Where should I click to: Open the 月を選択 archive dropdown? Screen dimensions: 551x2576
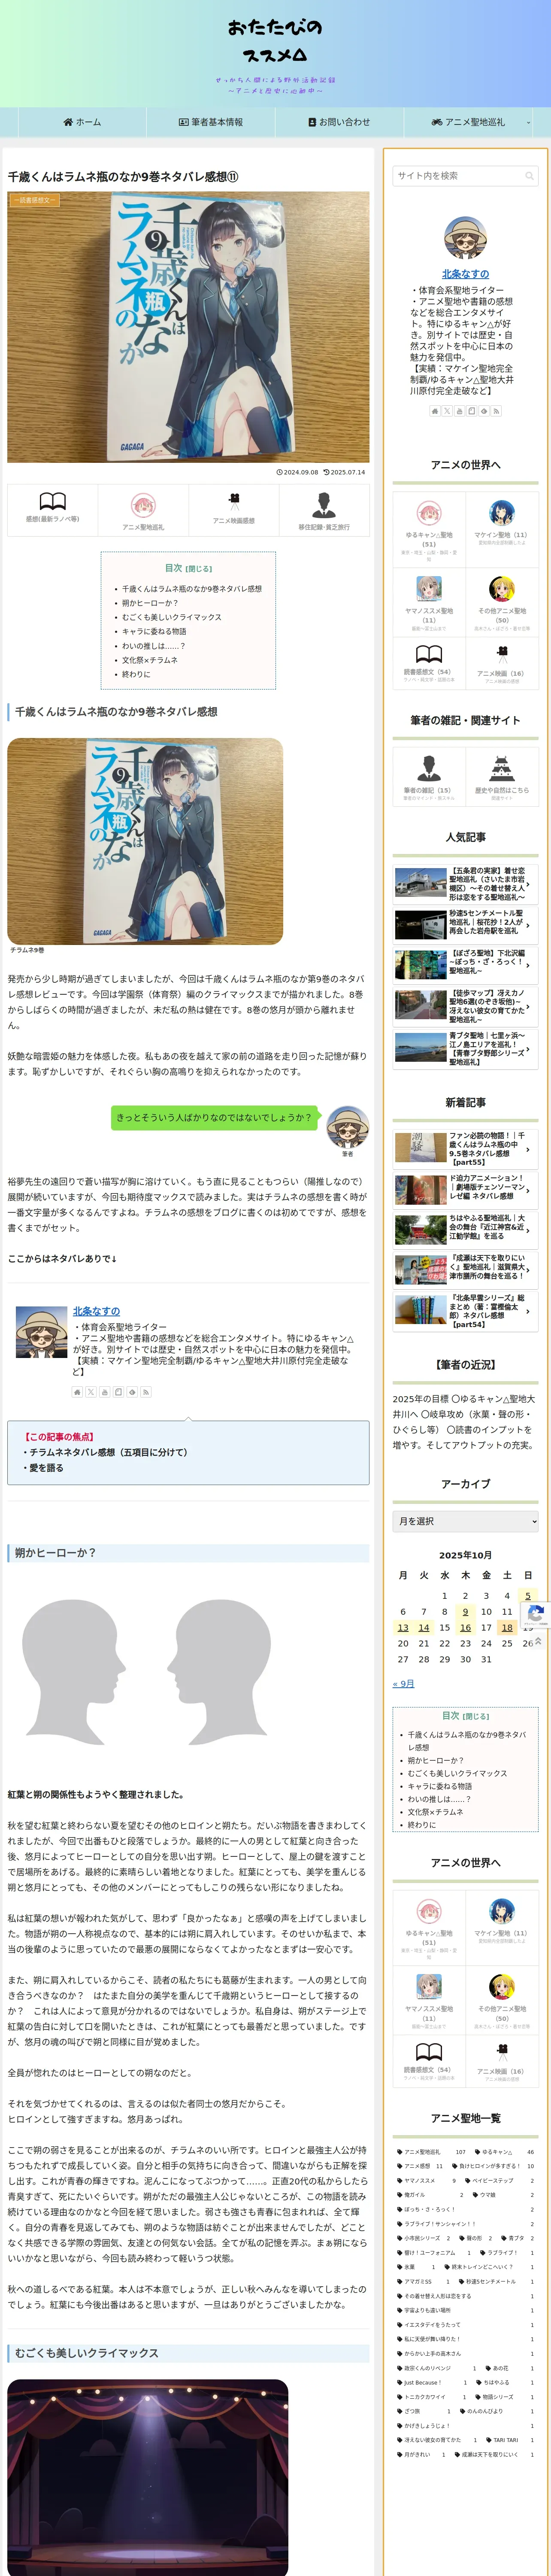click(x=465, y=1521)
